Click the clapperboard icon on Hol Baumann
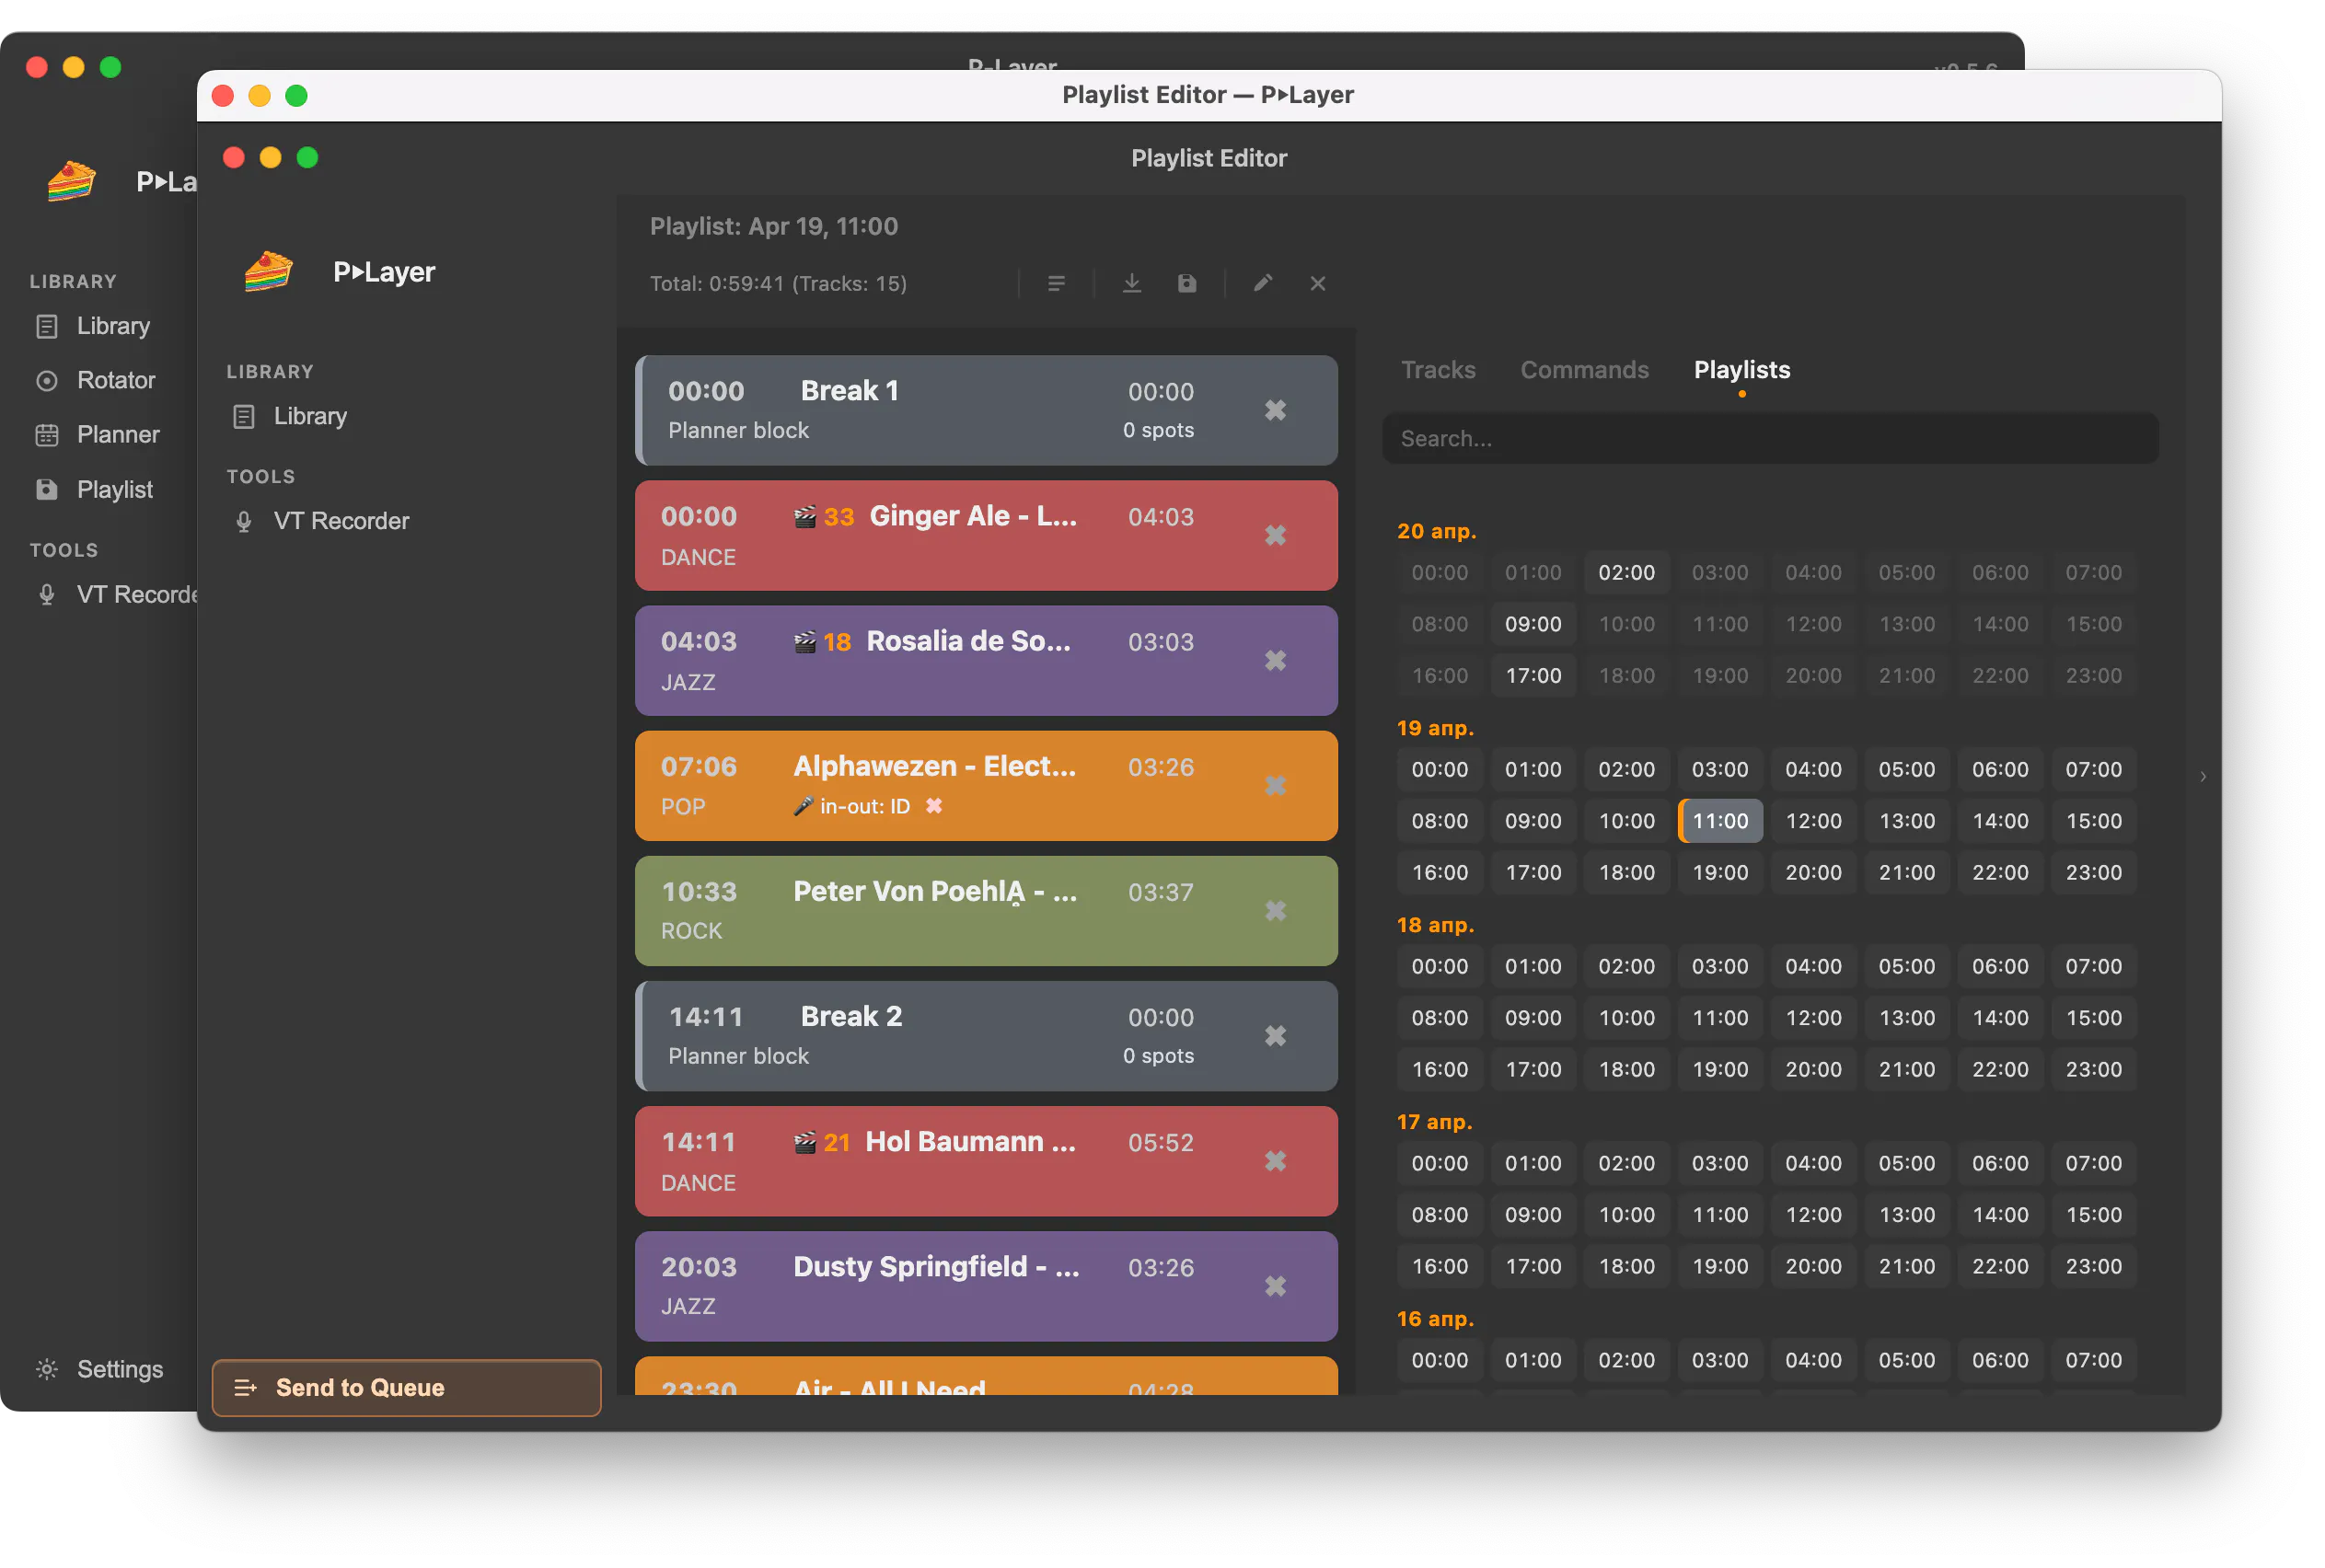This screenshot has height=1568, width=2325. pos(804,1142)
